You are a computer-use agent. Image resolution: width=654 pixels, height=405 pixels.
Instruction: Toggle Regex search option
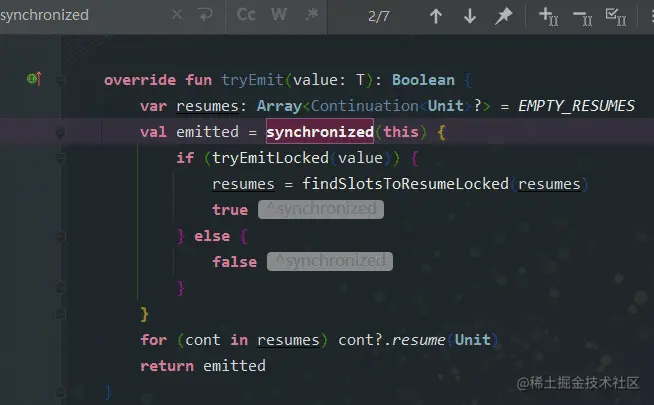point(311,15)
